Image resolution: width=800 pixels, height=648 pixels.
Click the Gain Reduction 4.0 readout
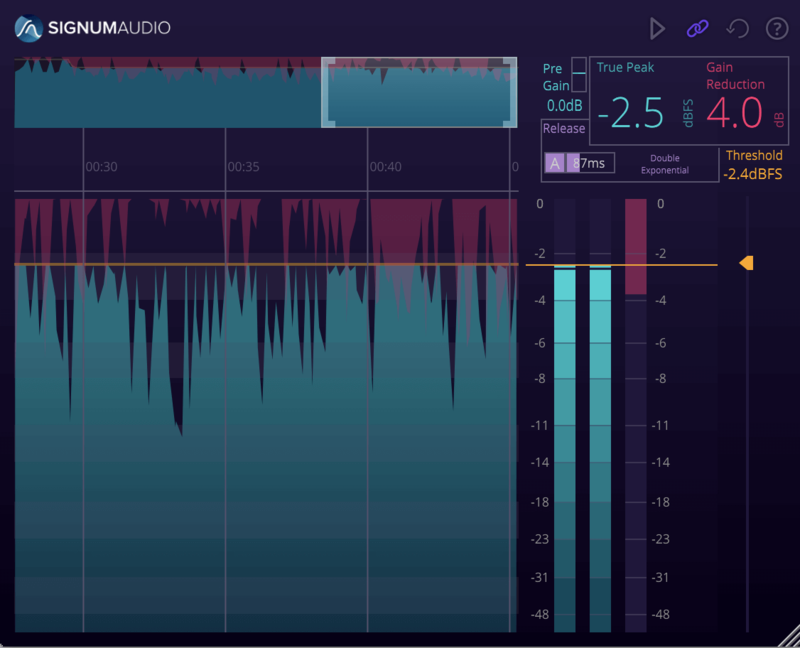pos(735,114)
